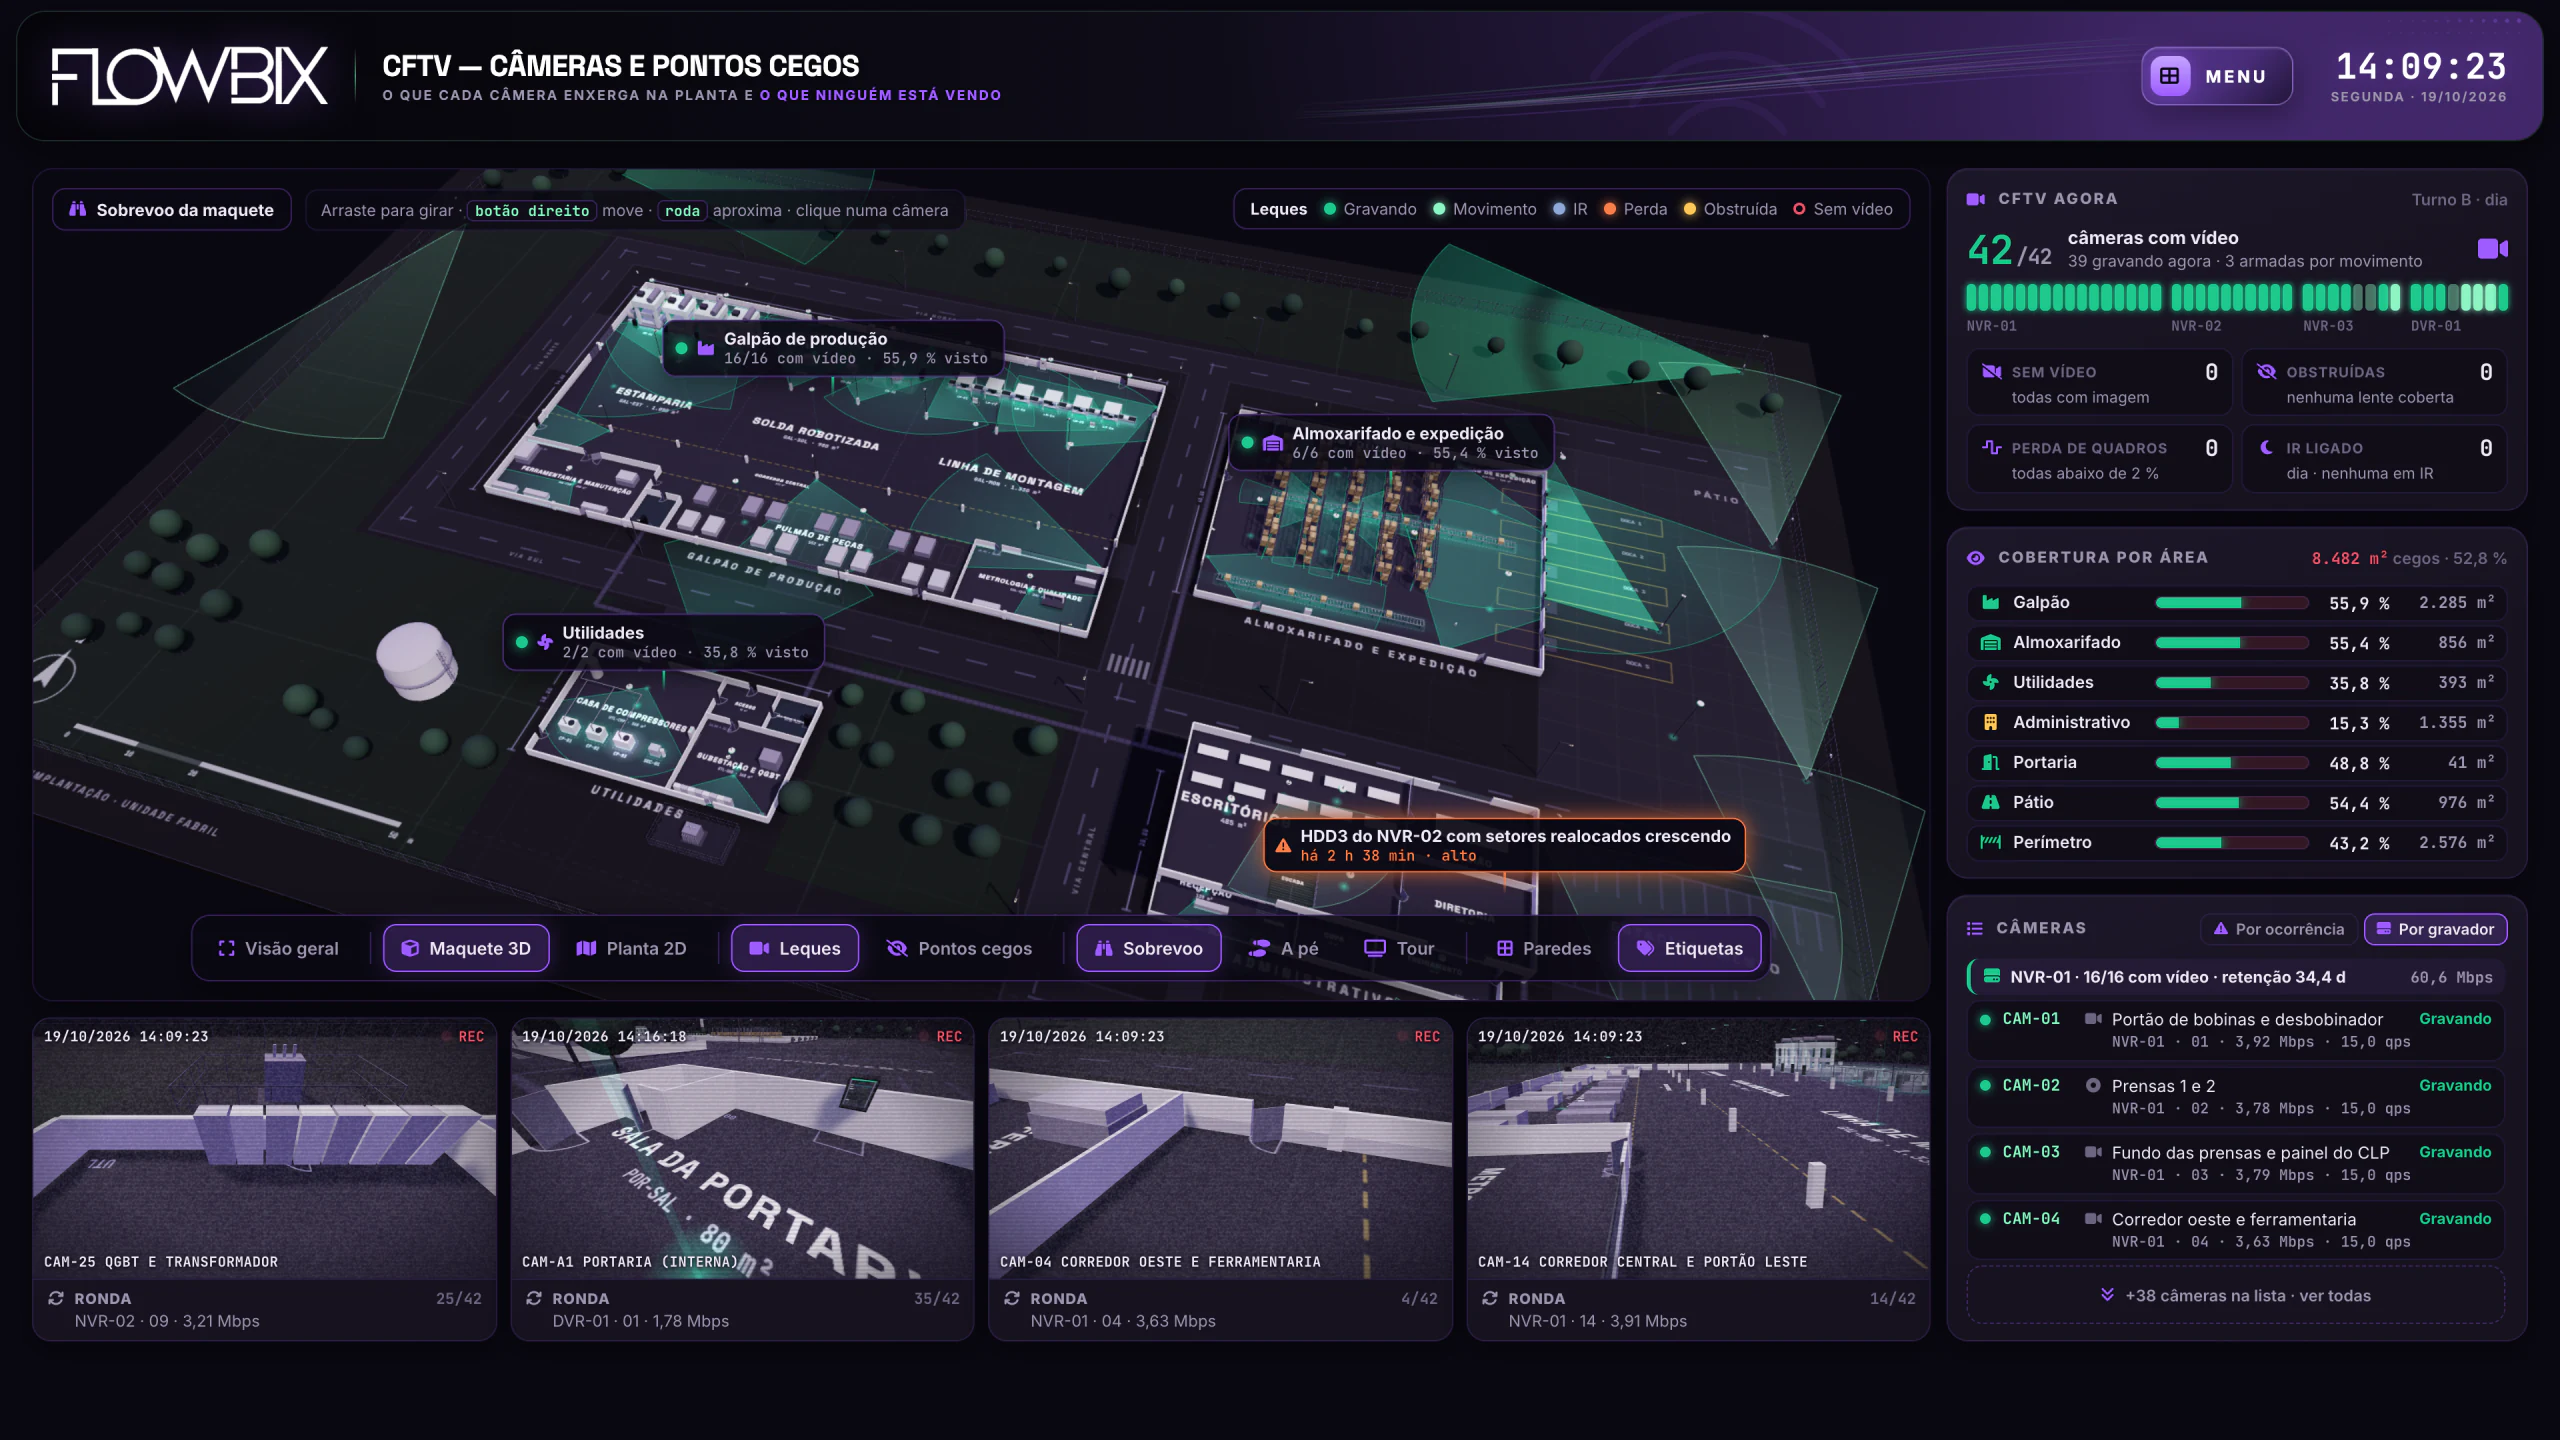This screenshot has width=2560, height=1440.
Task: Select CAM-02 Prensas 1 e 2 row
Action: point(2236,1096)
